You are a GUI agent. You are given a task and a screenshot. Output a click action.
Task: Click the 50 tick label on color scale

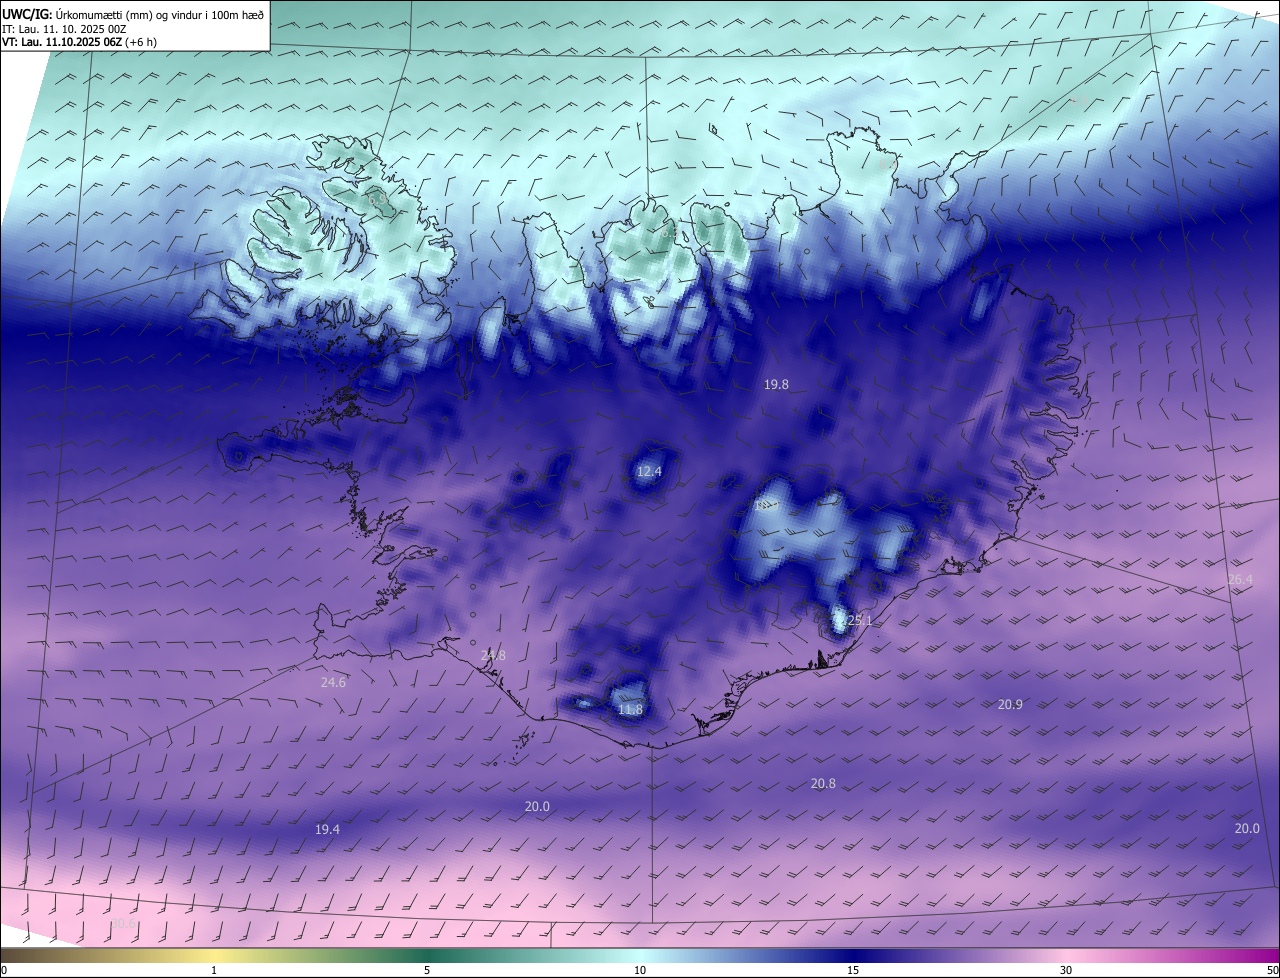pyautogui.click(x=1272, y=970)
